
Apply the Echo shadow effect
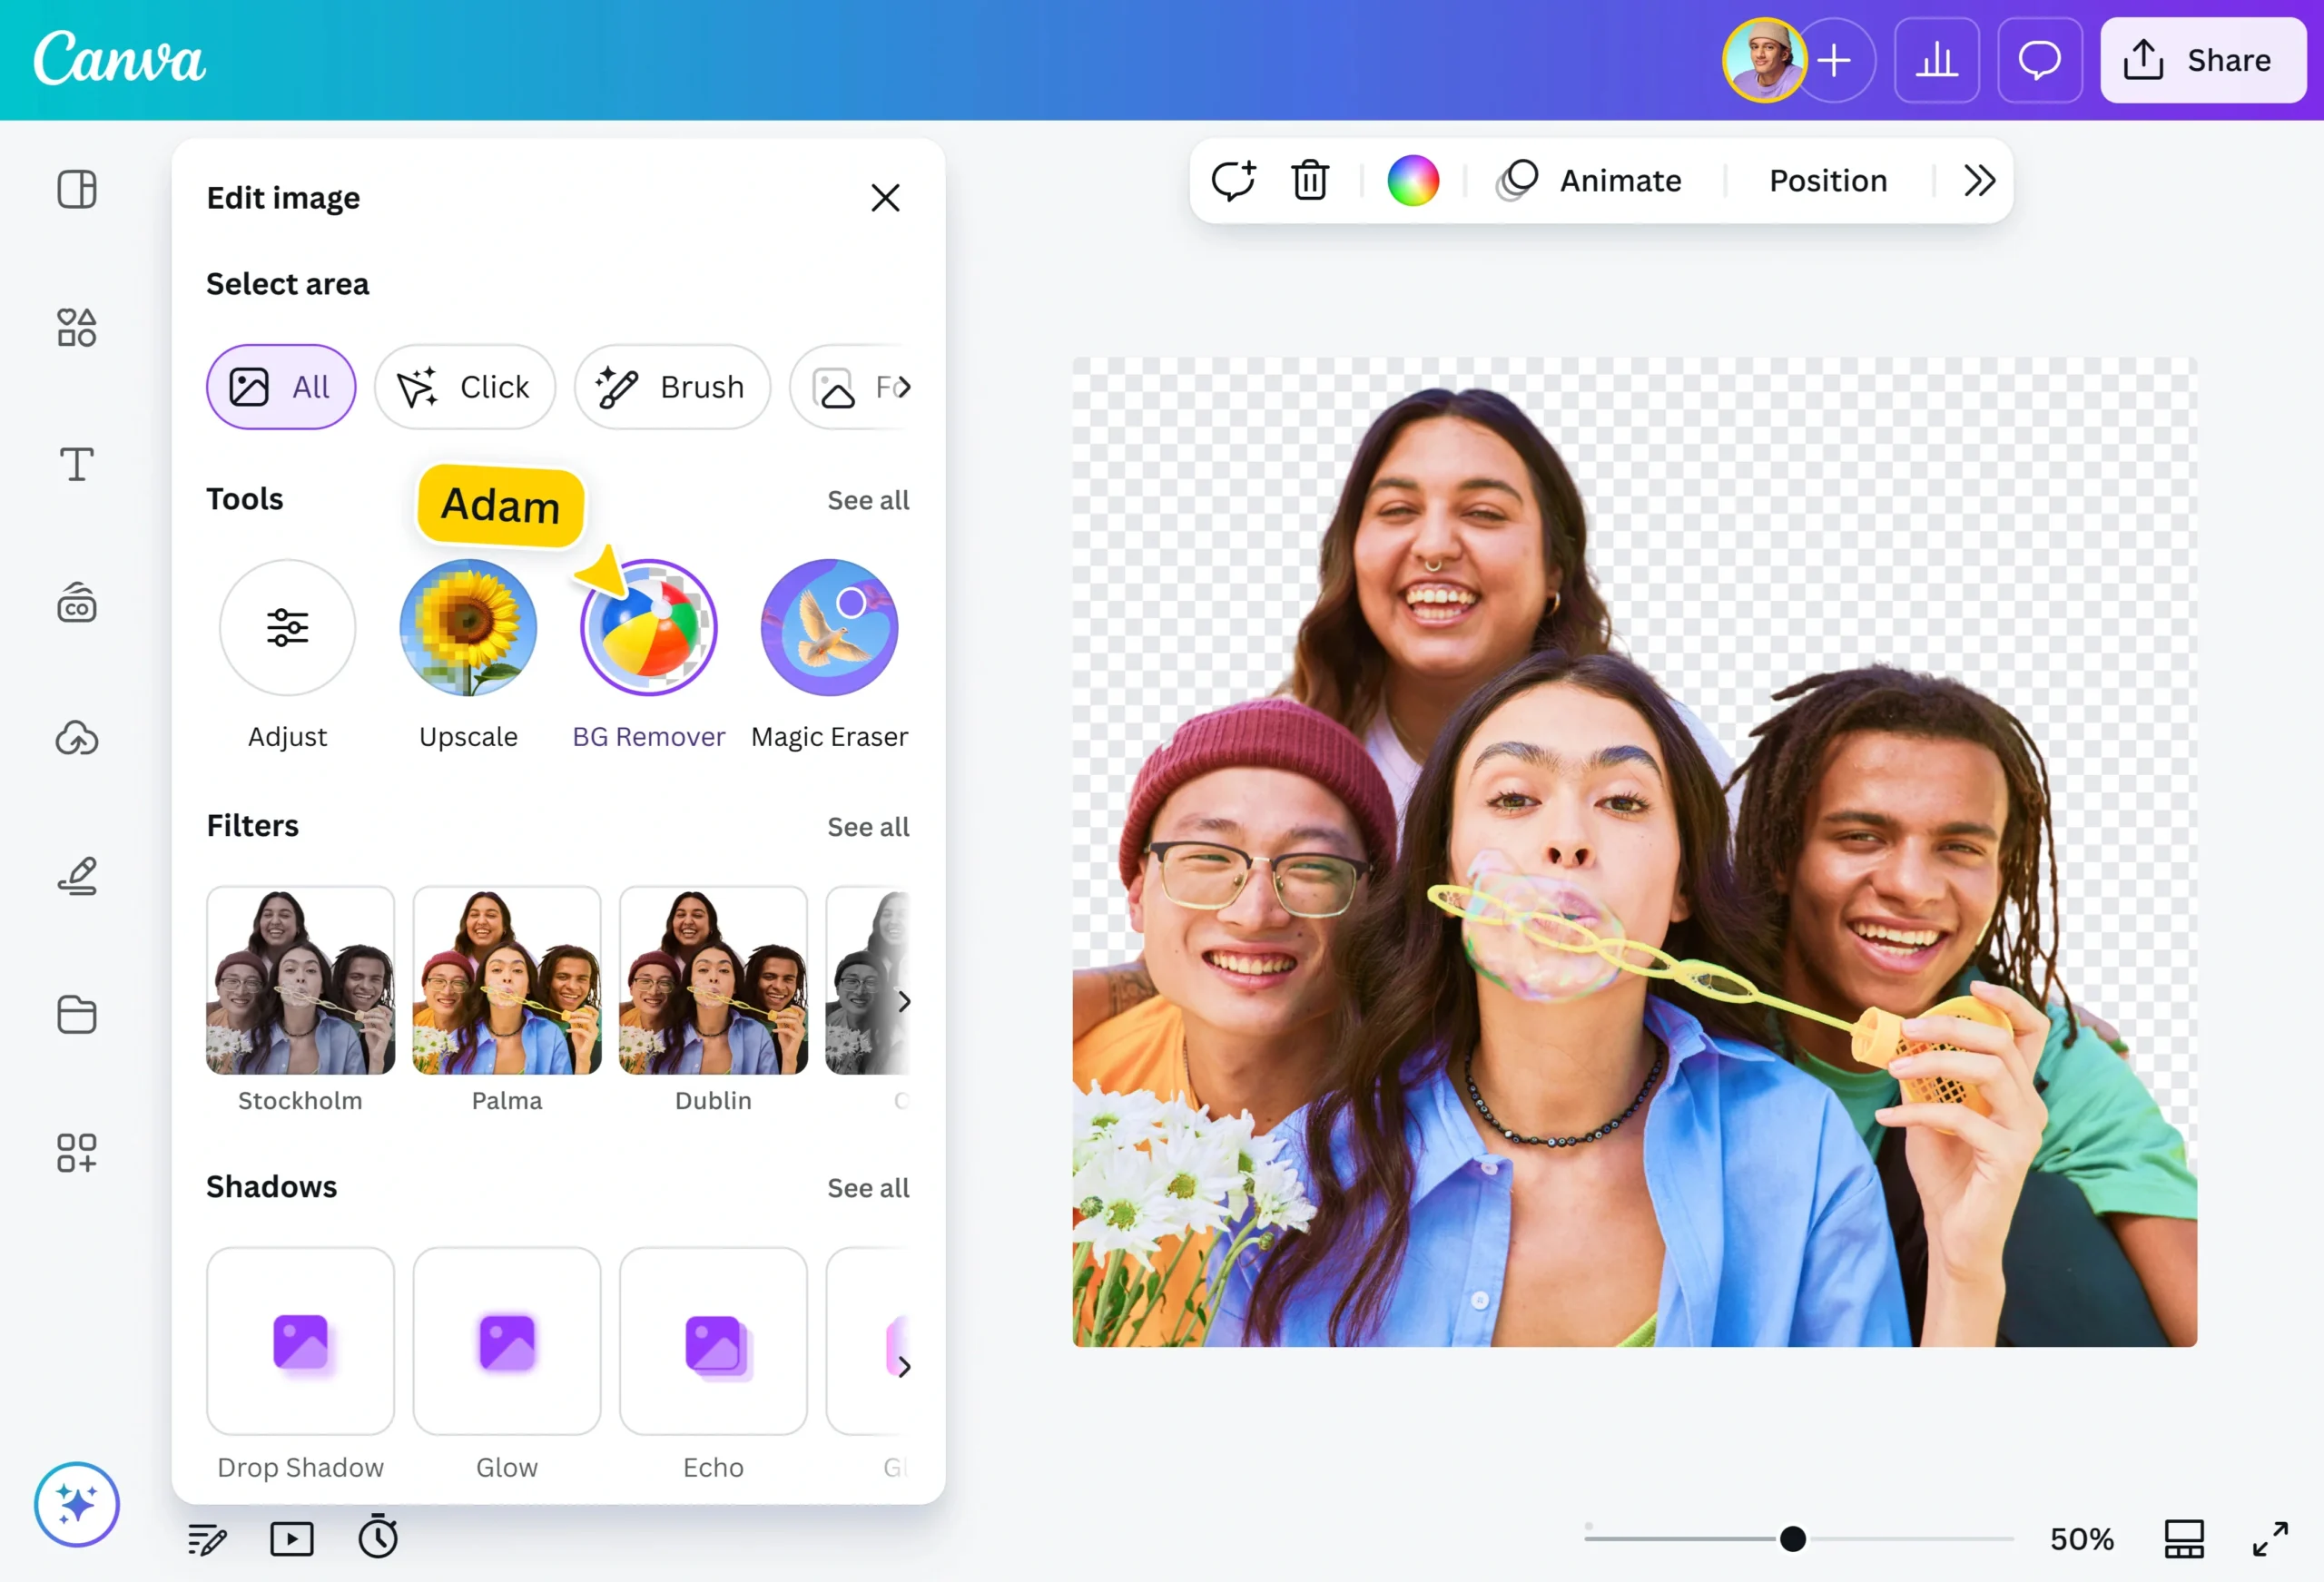pyautogui.click(x=713, y=1340)
